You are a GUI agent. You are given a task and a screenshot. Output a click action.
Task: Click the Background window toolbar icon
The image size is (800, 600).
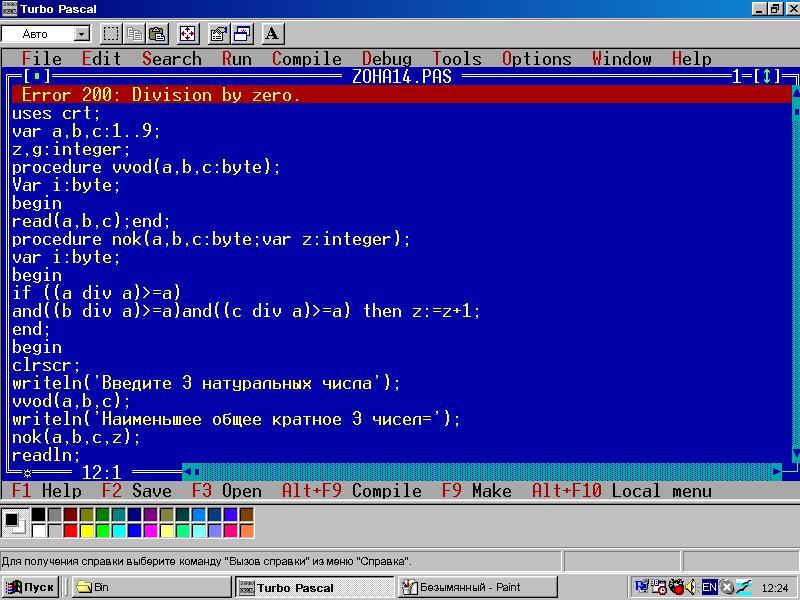(x=241, y=34)
